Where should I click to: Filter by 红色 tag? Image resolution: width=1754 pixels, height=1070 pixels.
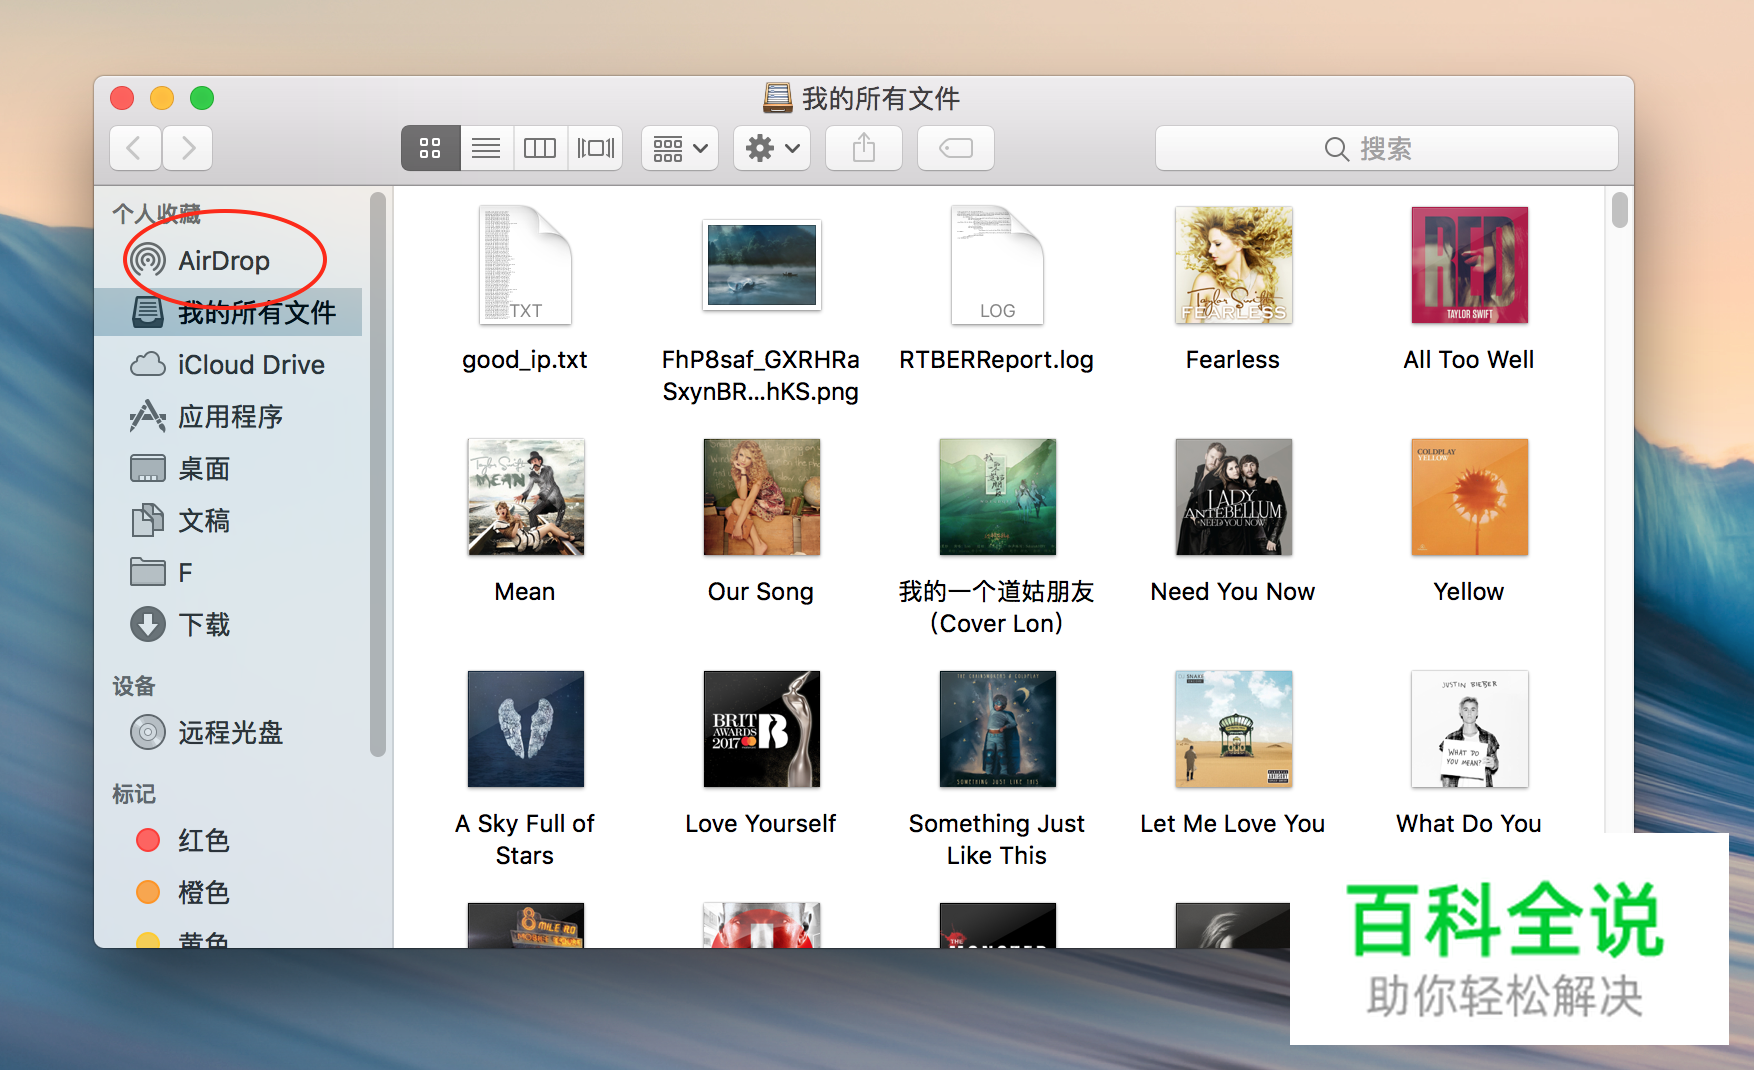pyautogui.click(x=228, y=840)
